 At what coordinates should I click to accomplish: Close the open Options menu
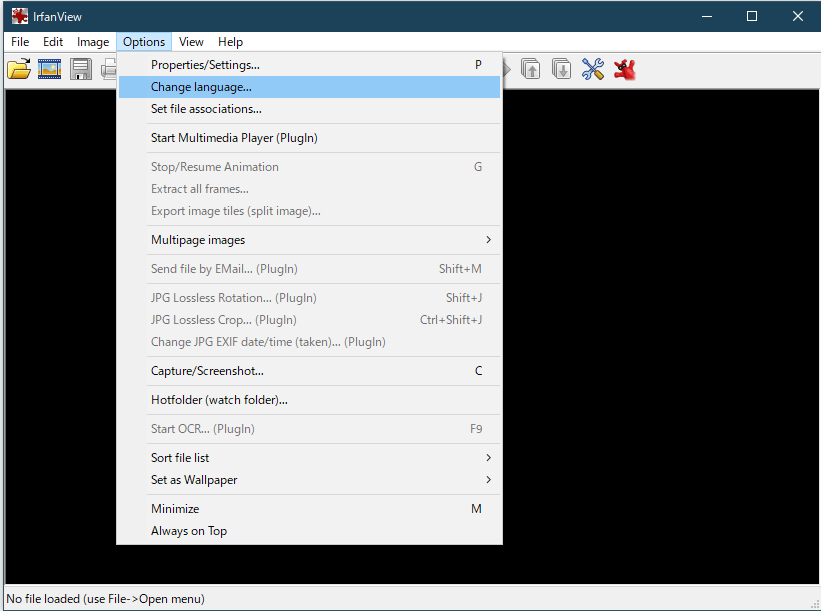point(144,42)
